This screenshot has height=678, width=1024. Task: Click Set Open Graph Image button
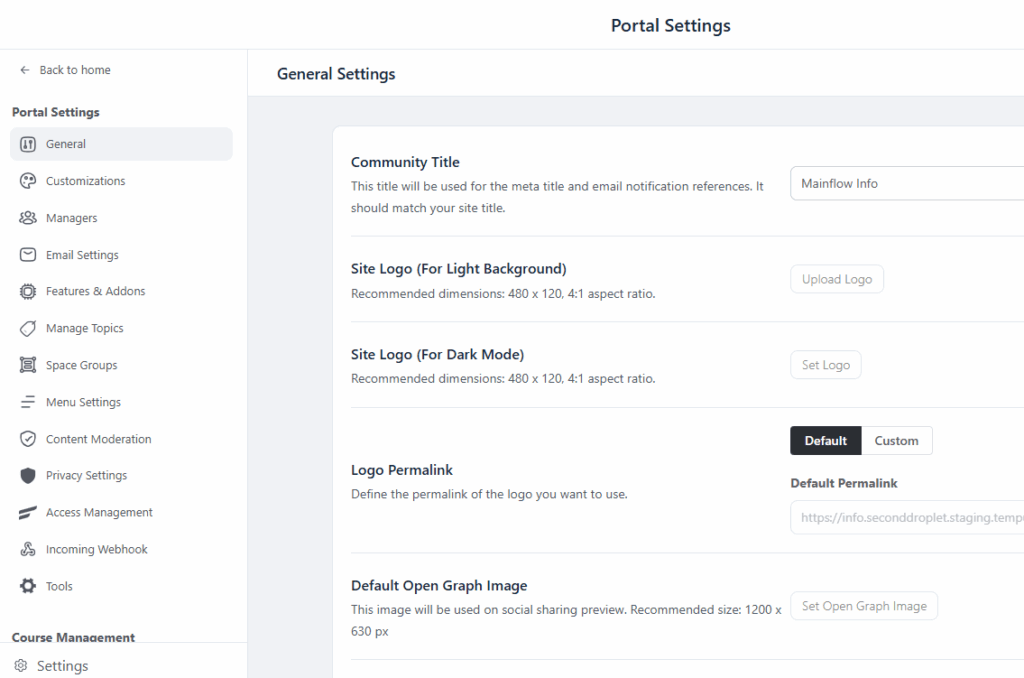[x=863, y=606]
